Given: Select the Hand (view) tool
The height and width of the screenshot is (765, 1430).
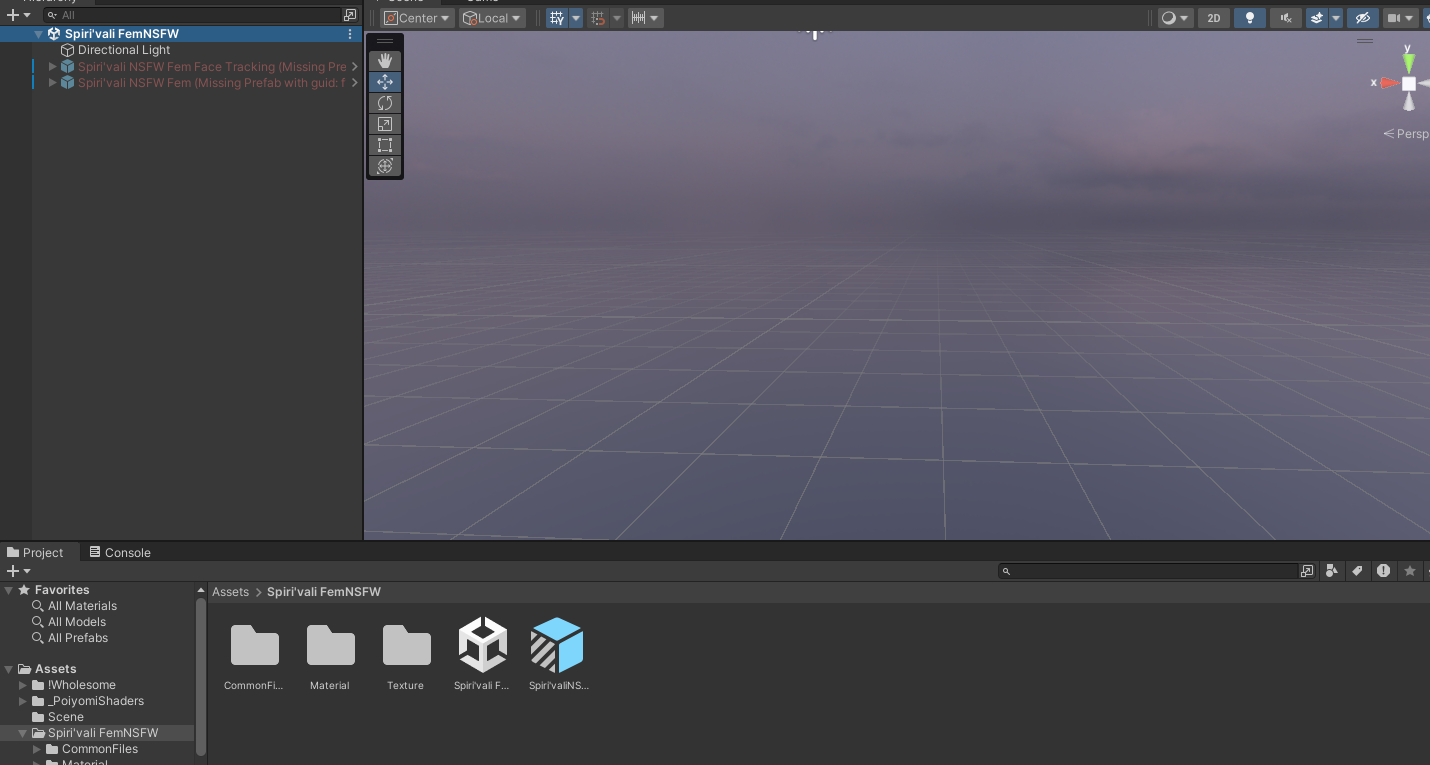Looking at the screenshot, I should (x=385, y=61).
